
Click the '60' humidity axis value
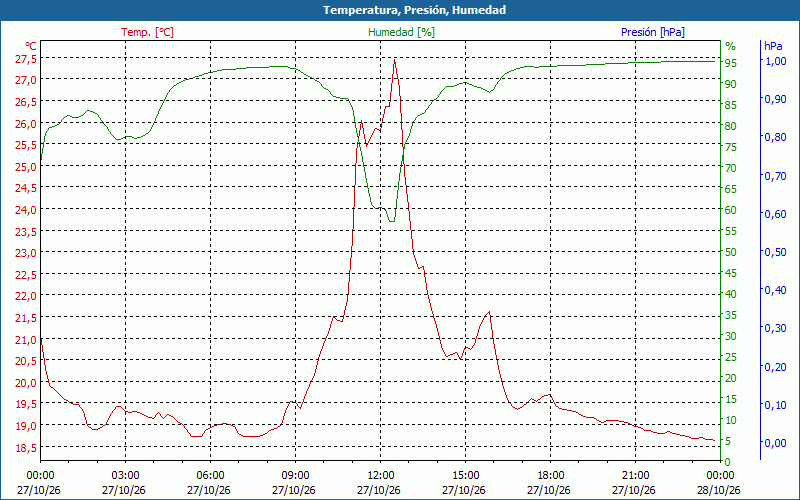tap(731, 210)
